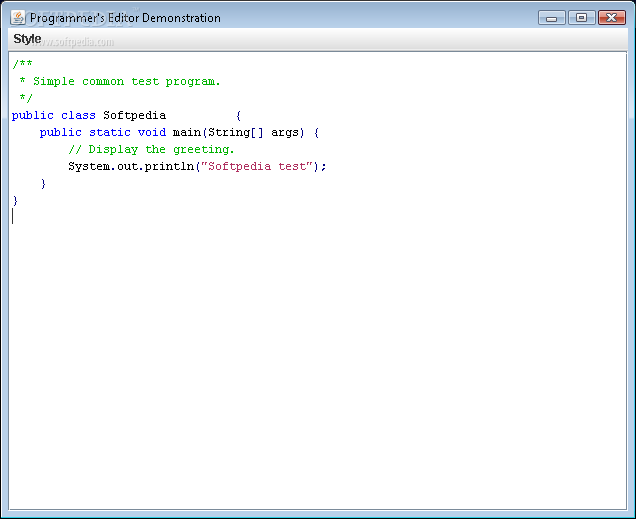636x519 pixels.
Task: Maximize the Programmer's Editor window
Action: pyautogui.click(x=581, y=17)
